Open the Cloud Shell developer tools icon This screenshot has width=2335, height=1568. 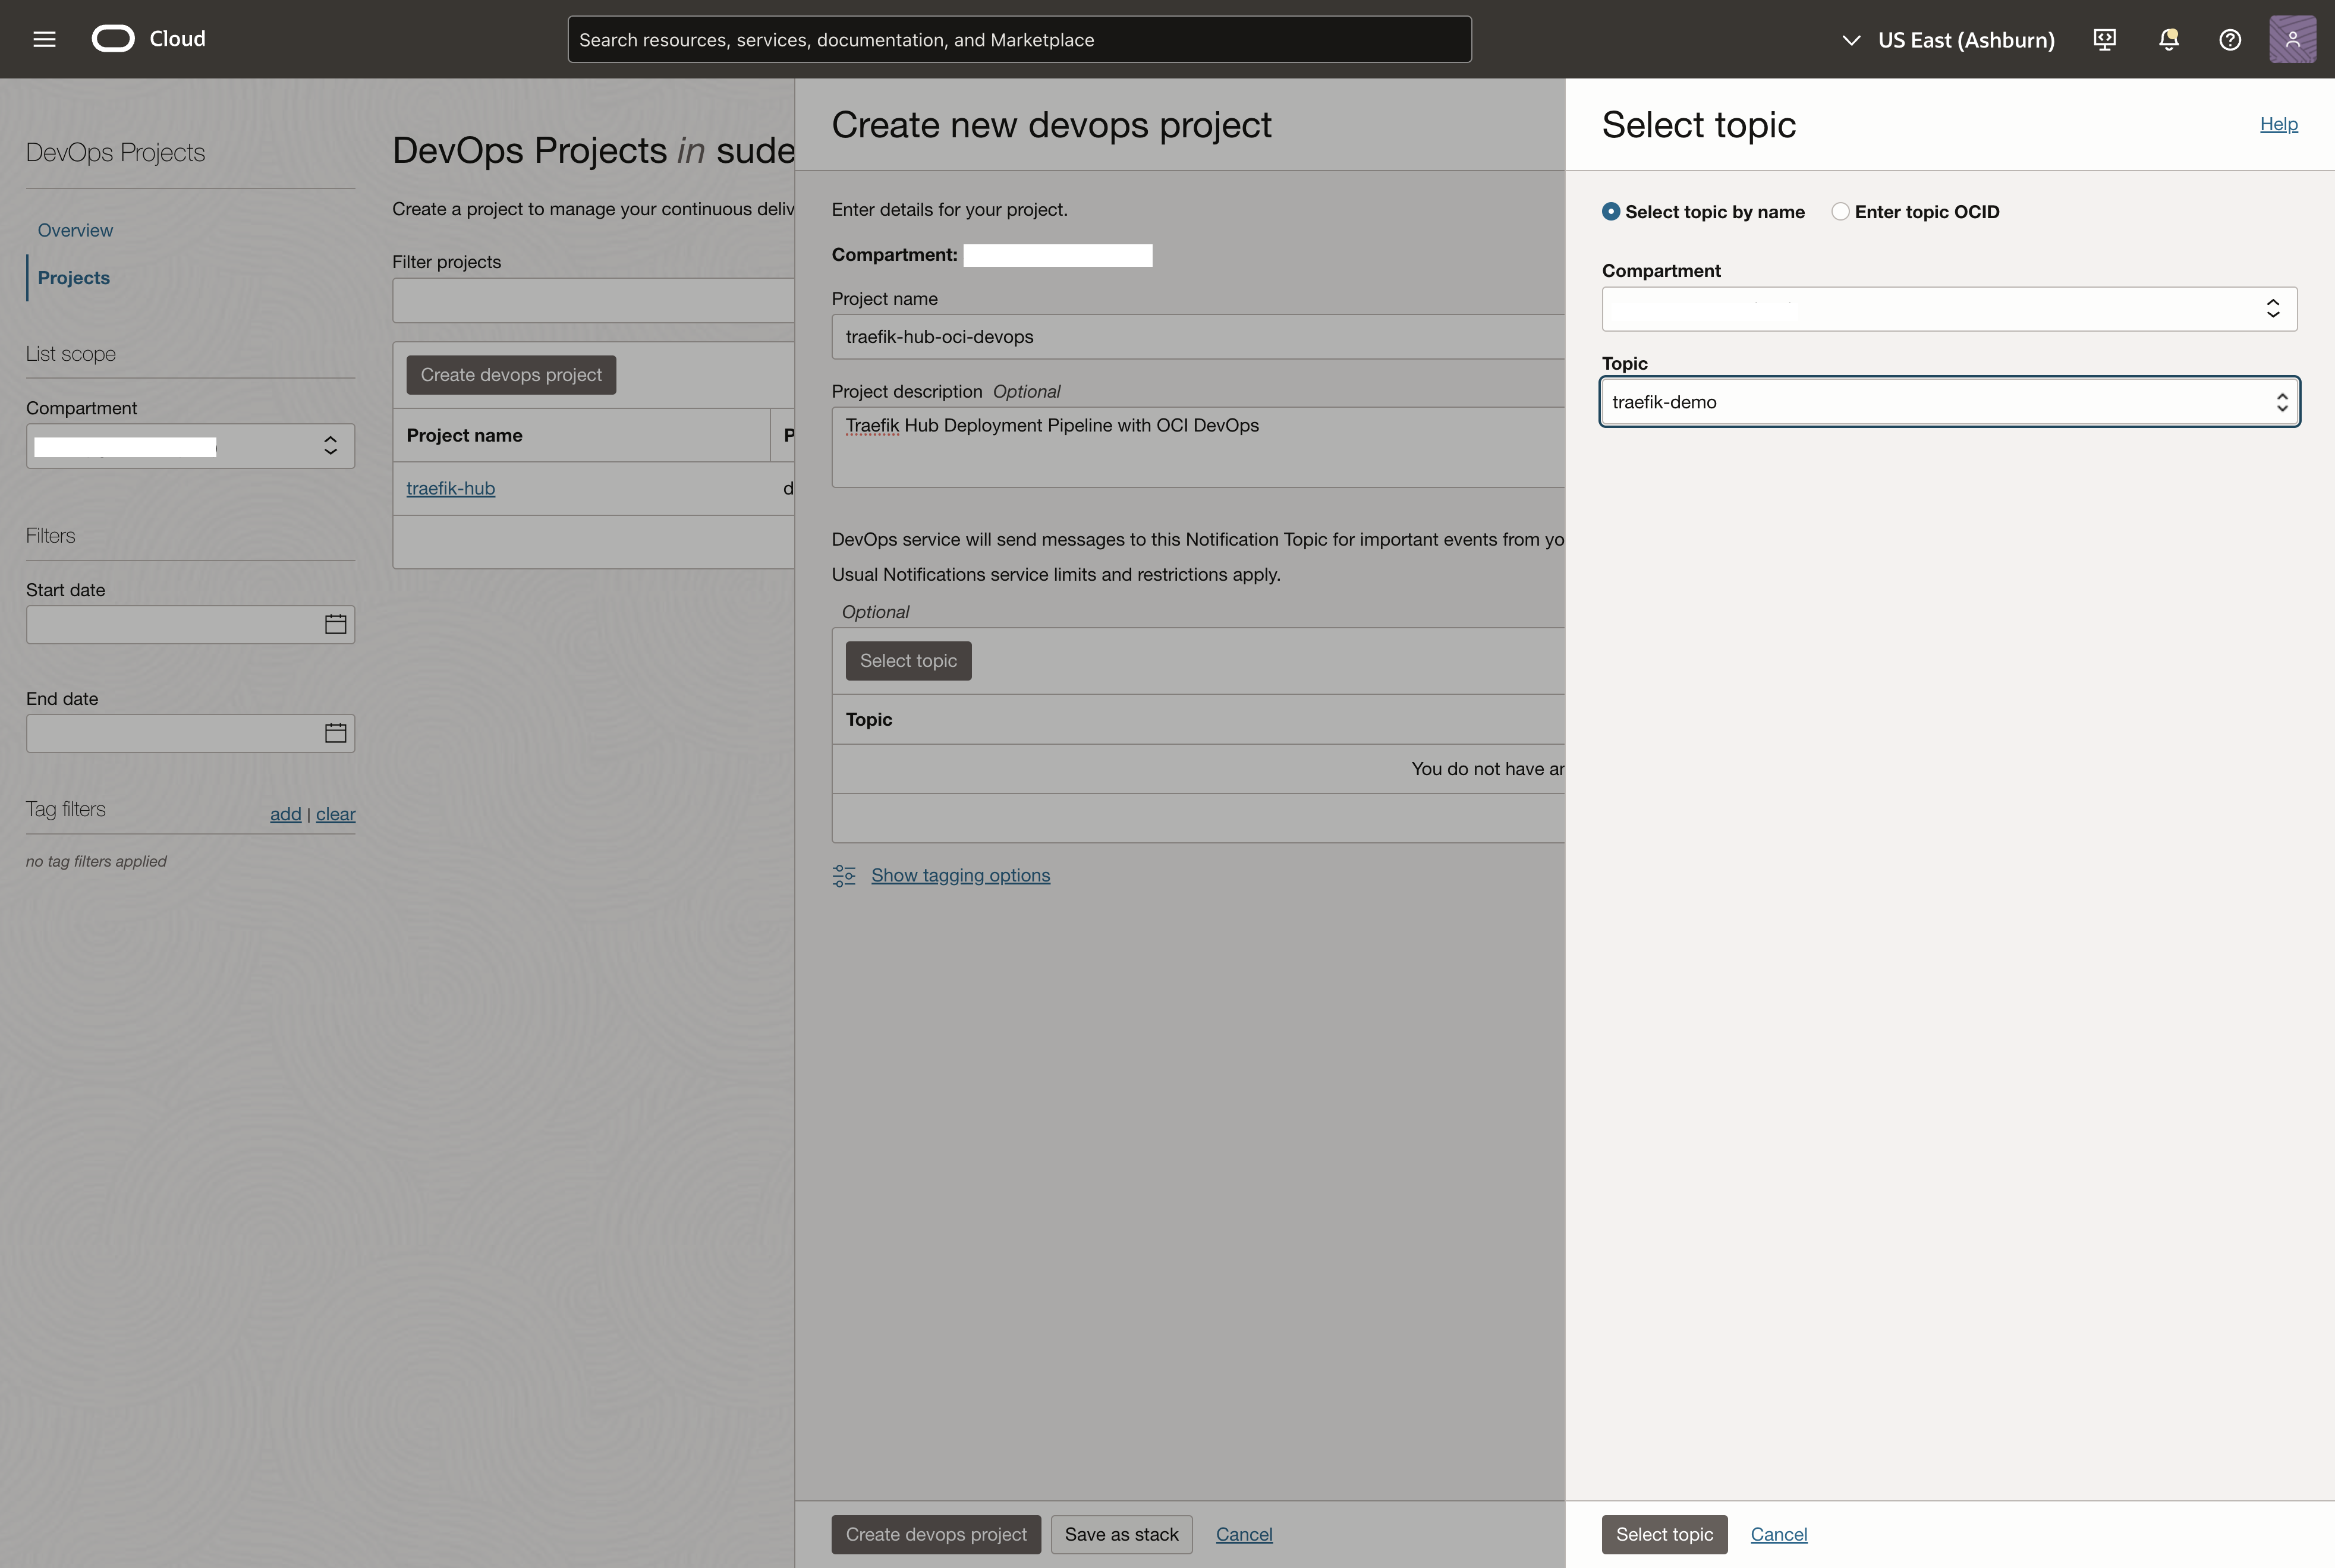2104,39
